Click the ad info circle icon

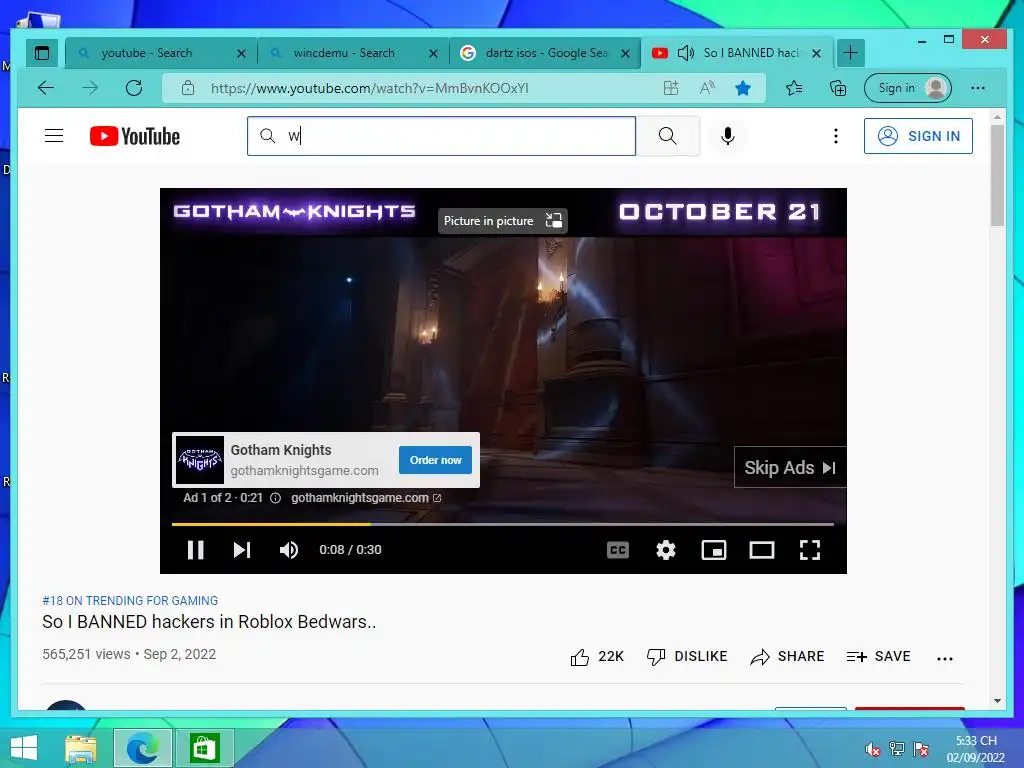[276, 498]
